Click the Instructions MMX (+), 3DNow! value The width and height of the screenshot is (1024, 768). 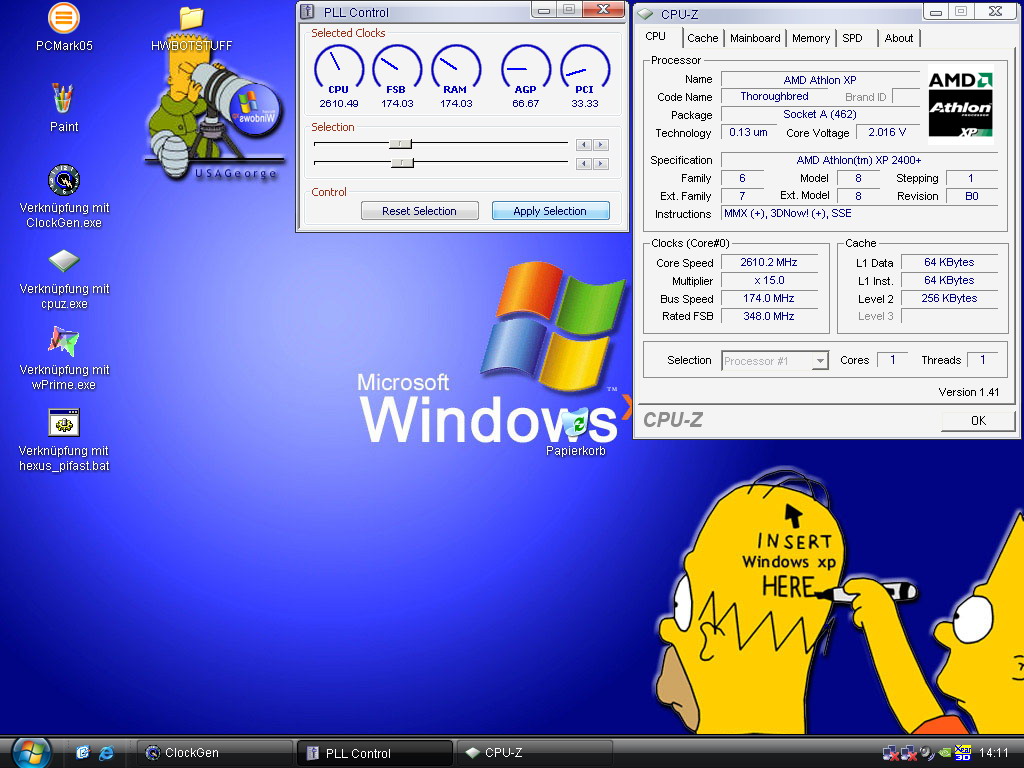(859, 214)
